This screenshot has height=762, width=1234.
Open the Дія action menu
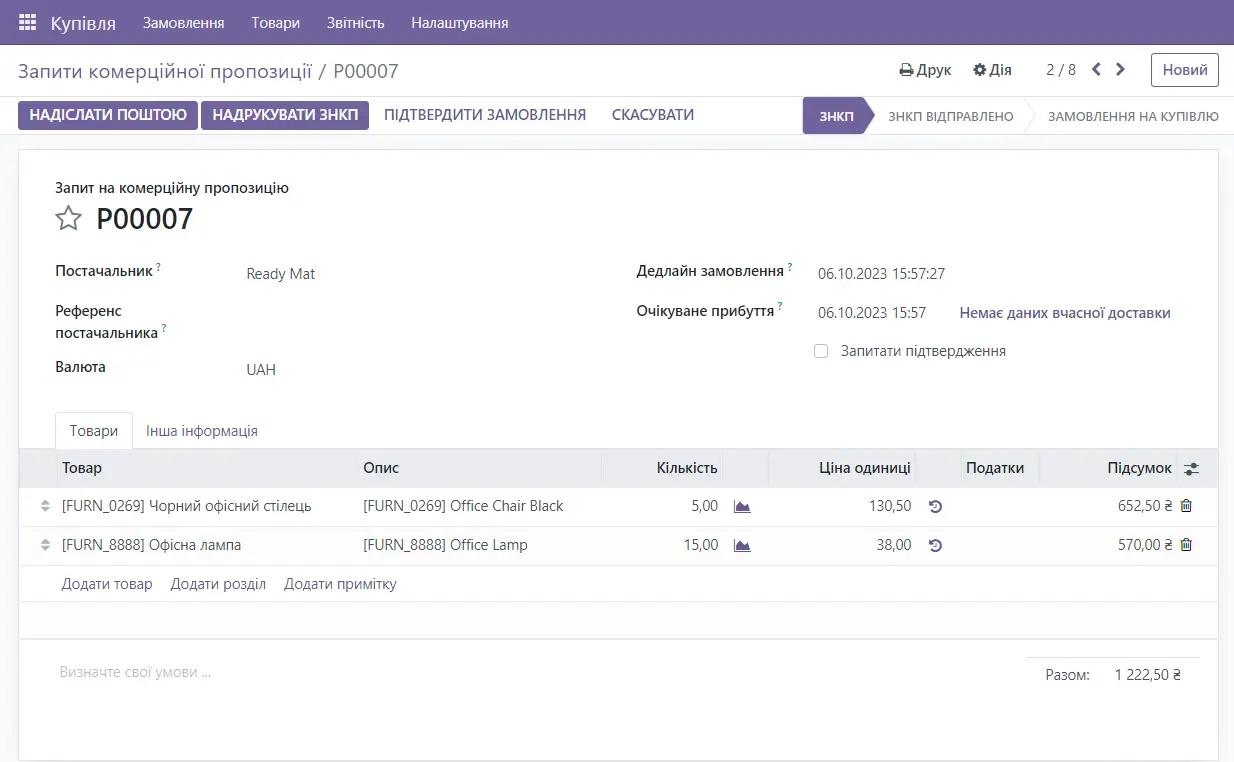click(x=992, y=70)
